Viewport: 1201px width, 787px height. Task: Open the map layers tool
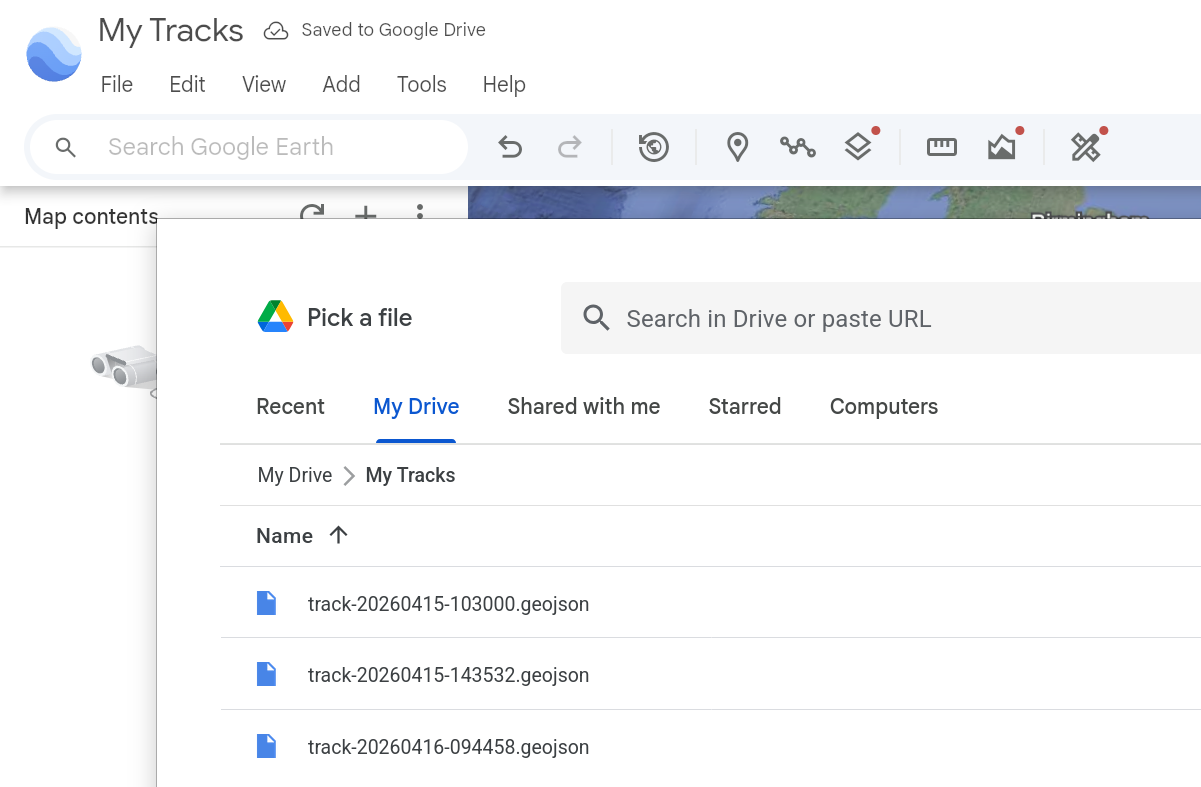coord(858,148)
